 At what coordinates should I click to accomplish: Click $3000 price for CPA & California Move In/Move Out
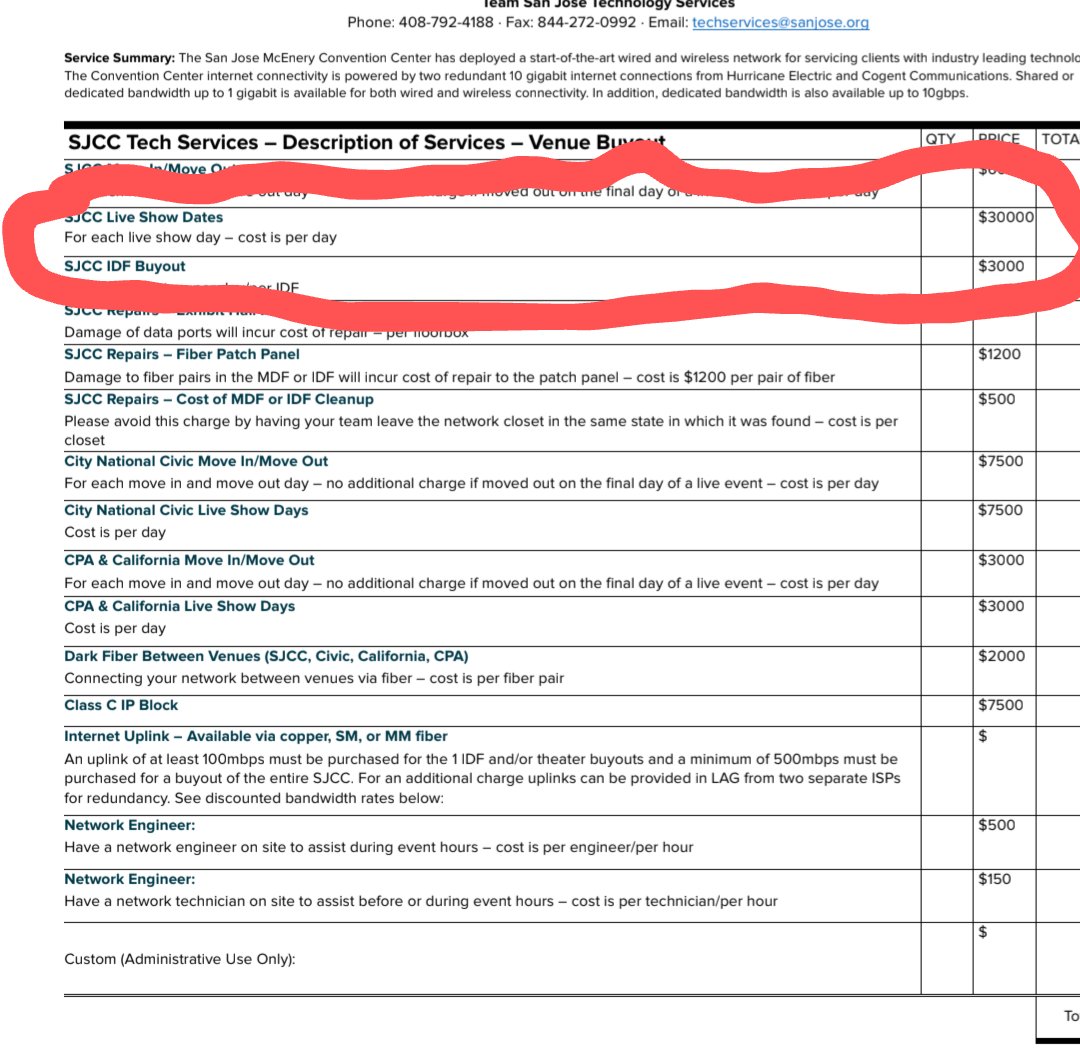pyautogui.click(x=1001, y=560)
